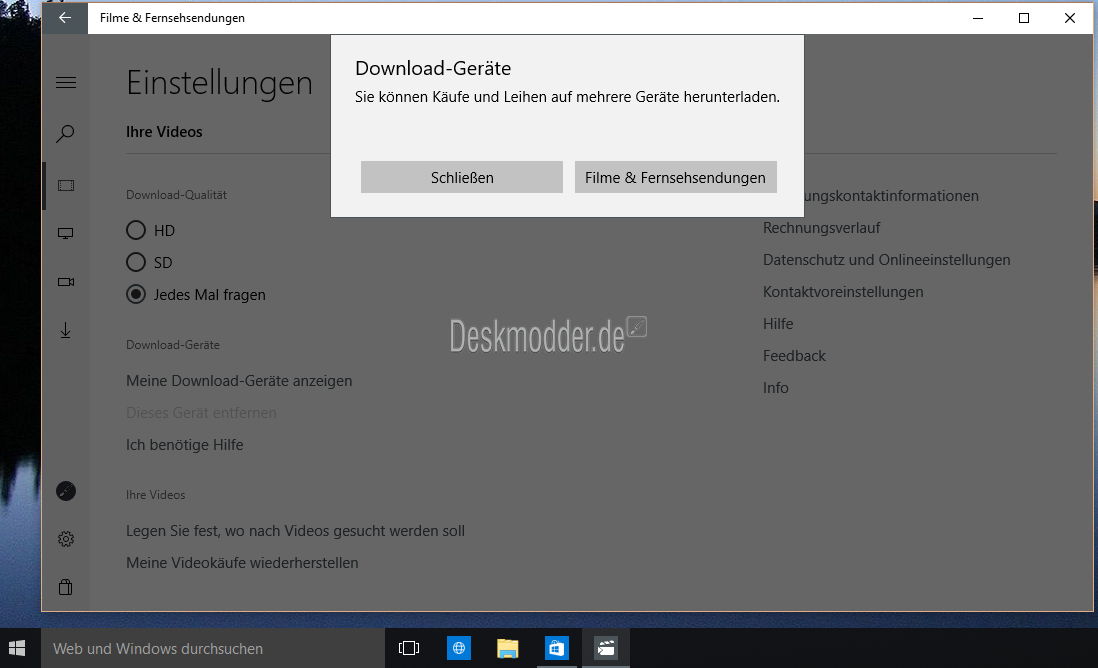The height and width of the screenshot is (668, 1098).
Task: Open the Hilfe link
Action: pyautogui.click(x=778, y=323)
